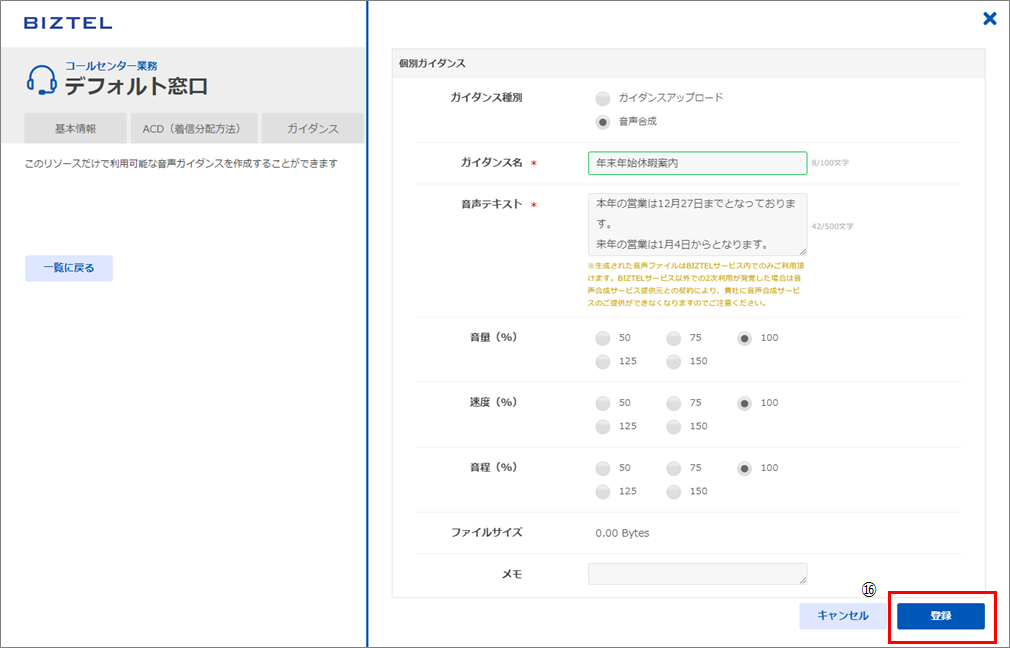Click the 登録 button

(940, 616)
